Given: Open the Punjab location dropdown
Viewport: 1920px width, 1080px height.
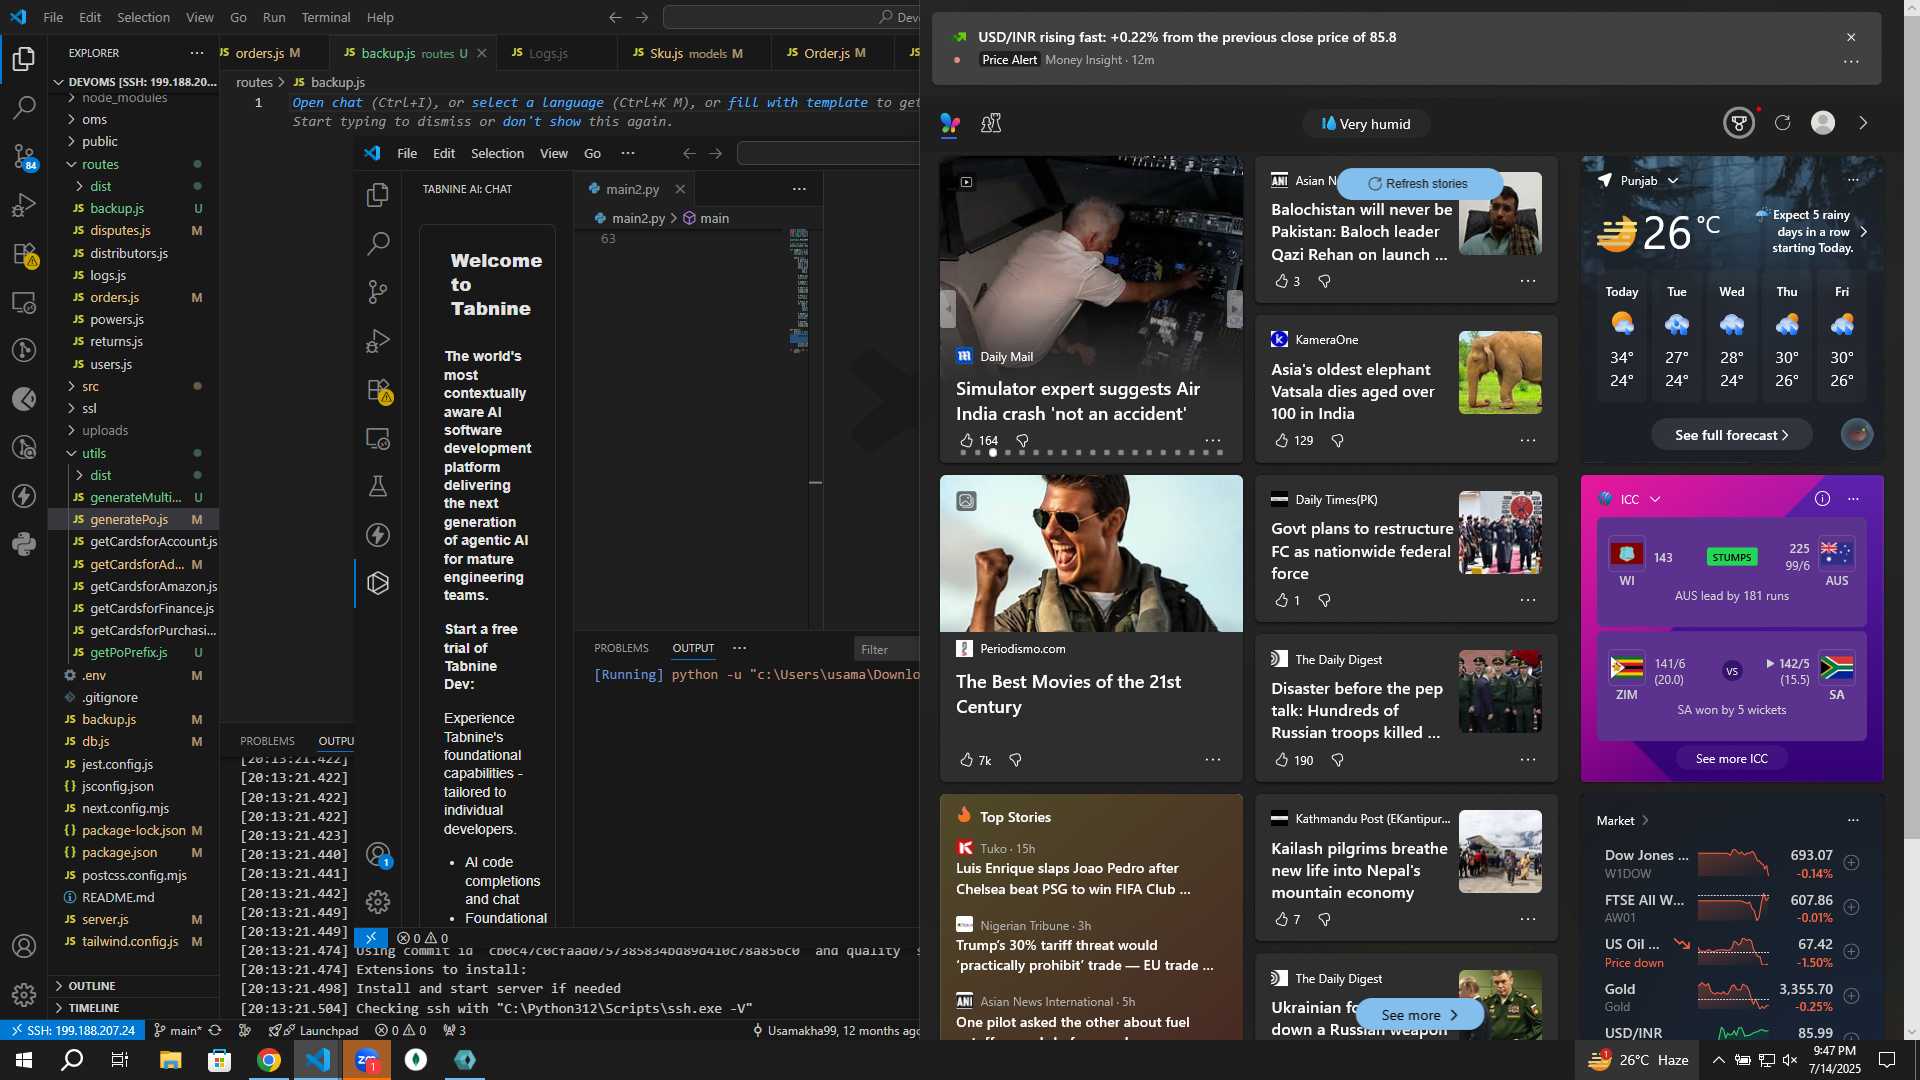Looking at the screenshot, I should tap(1673, 181).
